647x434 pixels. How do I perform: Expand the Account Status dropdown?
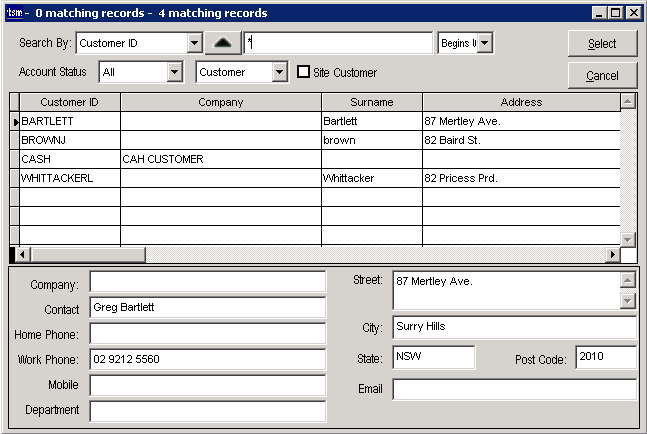click(x=174, y=72)
